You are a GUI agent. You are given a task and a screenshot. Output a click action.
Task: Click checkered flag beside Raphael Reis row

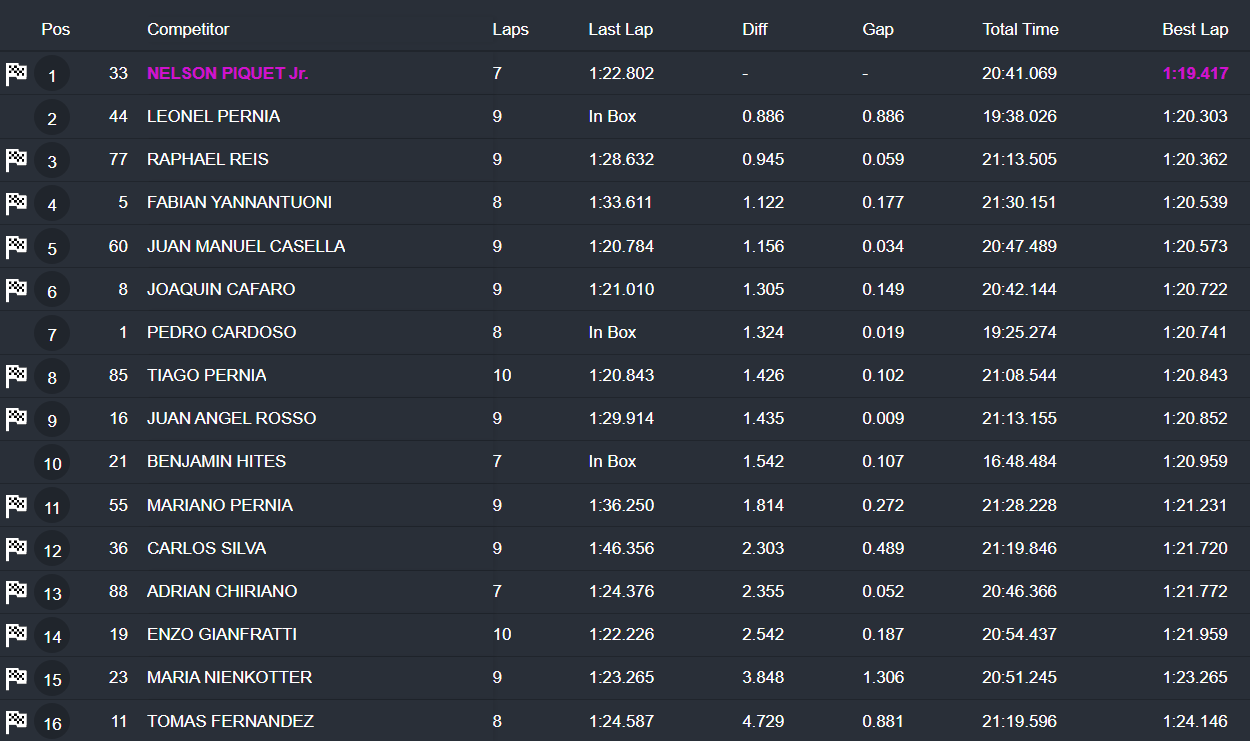16,159
